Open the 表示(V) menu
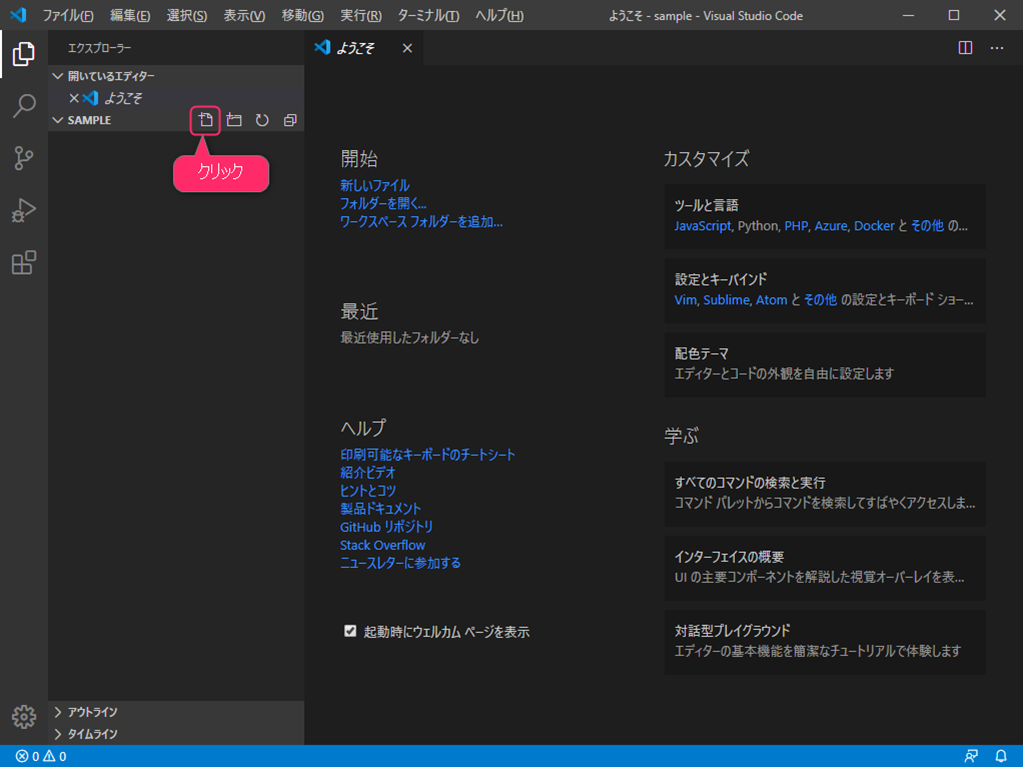 click(244, 16)
